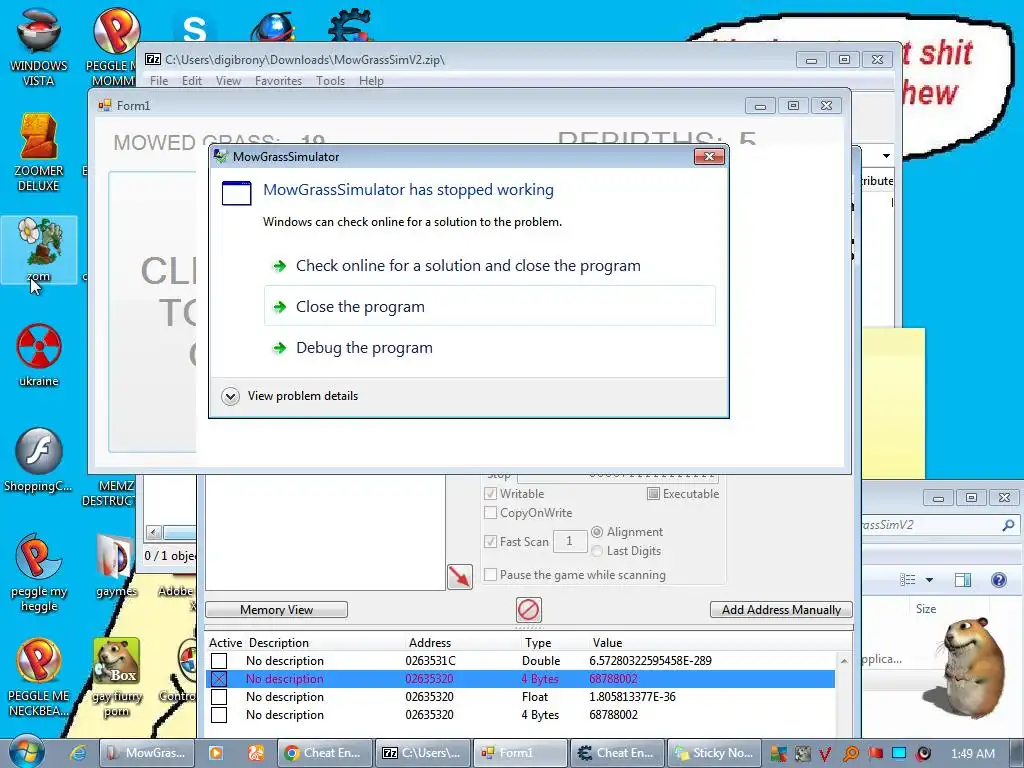Click the Value column header
This screenshot has height=768, width=1024.
coord(607,643)
